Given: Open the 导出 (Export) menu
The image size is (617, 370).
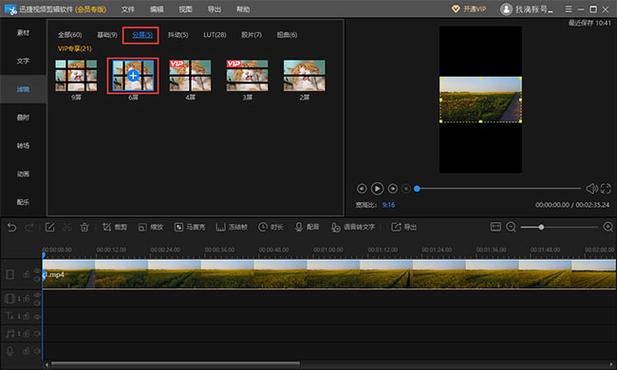Looking at the screenshot, I should coord(214,9).
